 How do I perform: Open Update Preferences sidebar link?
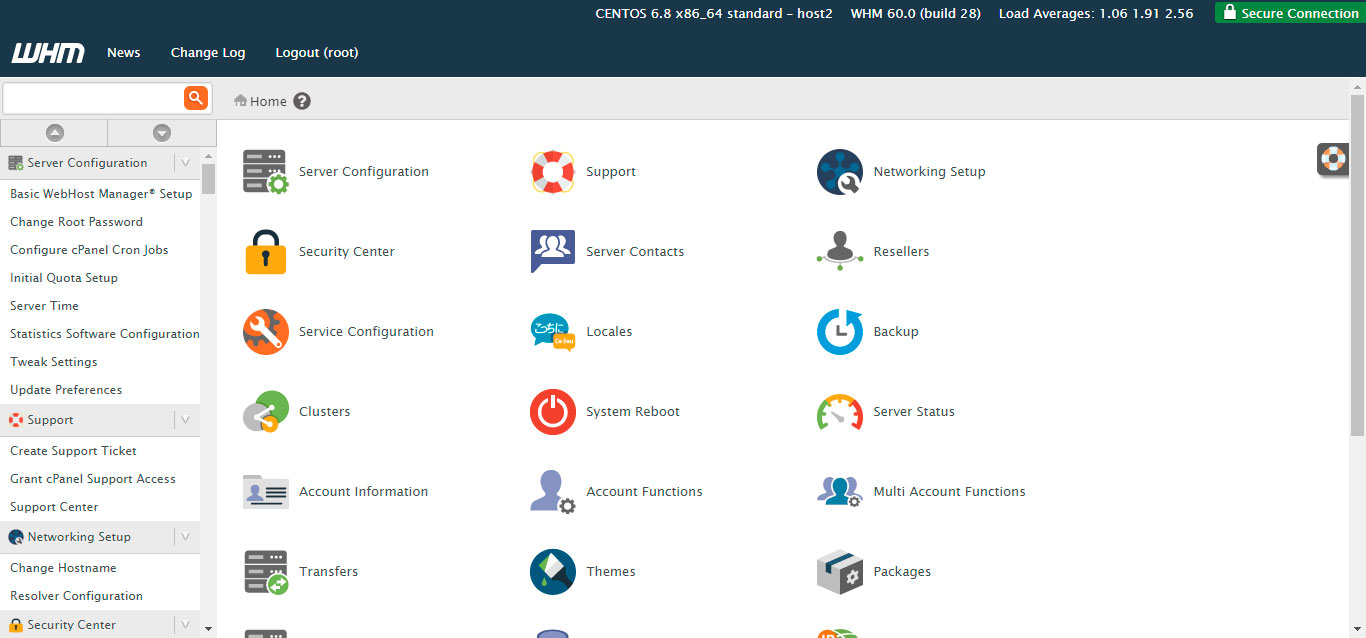click(66, 390)
